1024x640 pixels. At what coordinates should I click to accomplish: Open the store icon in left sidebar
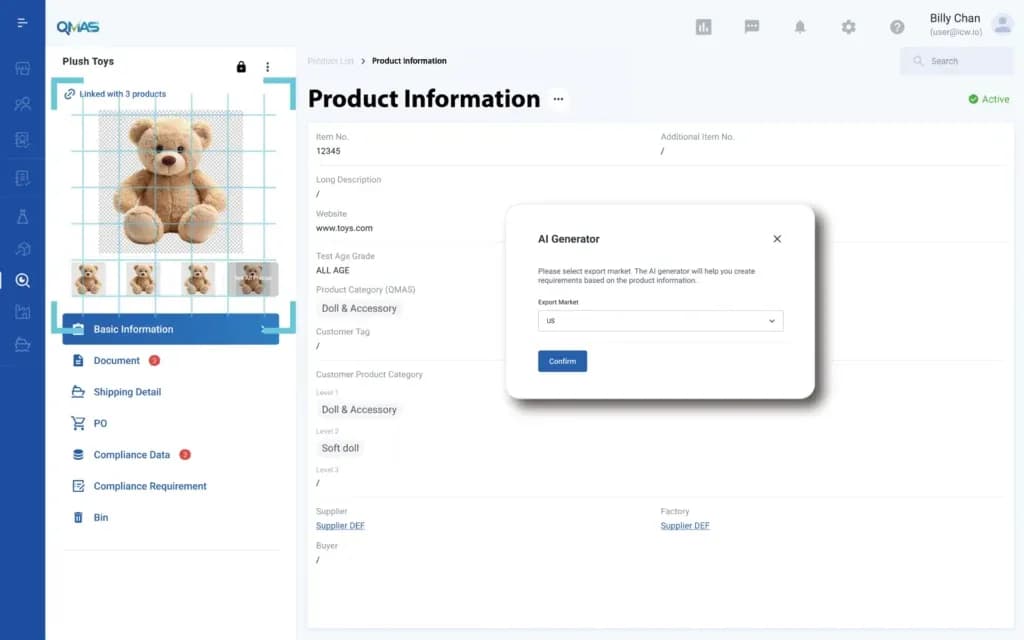[22, 68]
